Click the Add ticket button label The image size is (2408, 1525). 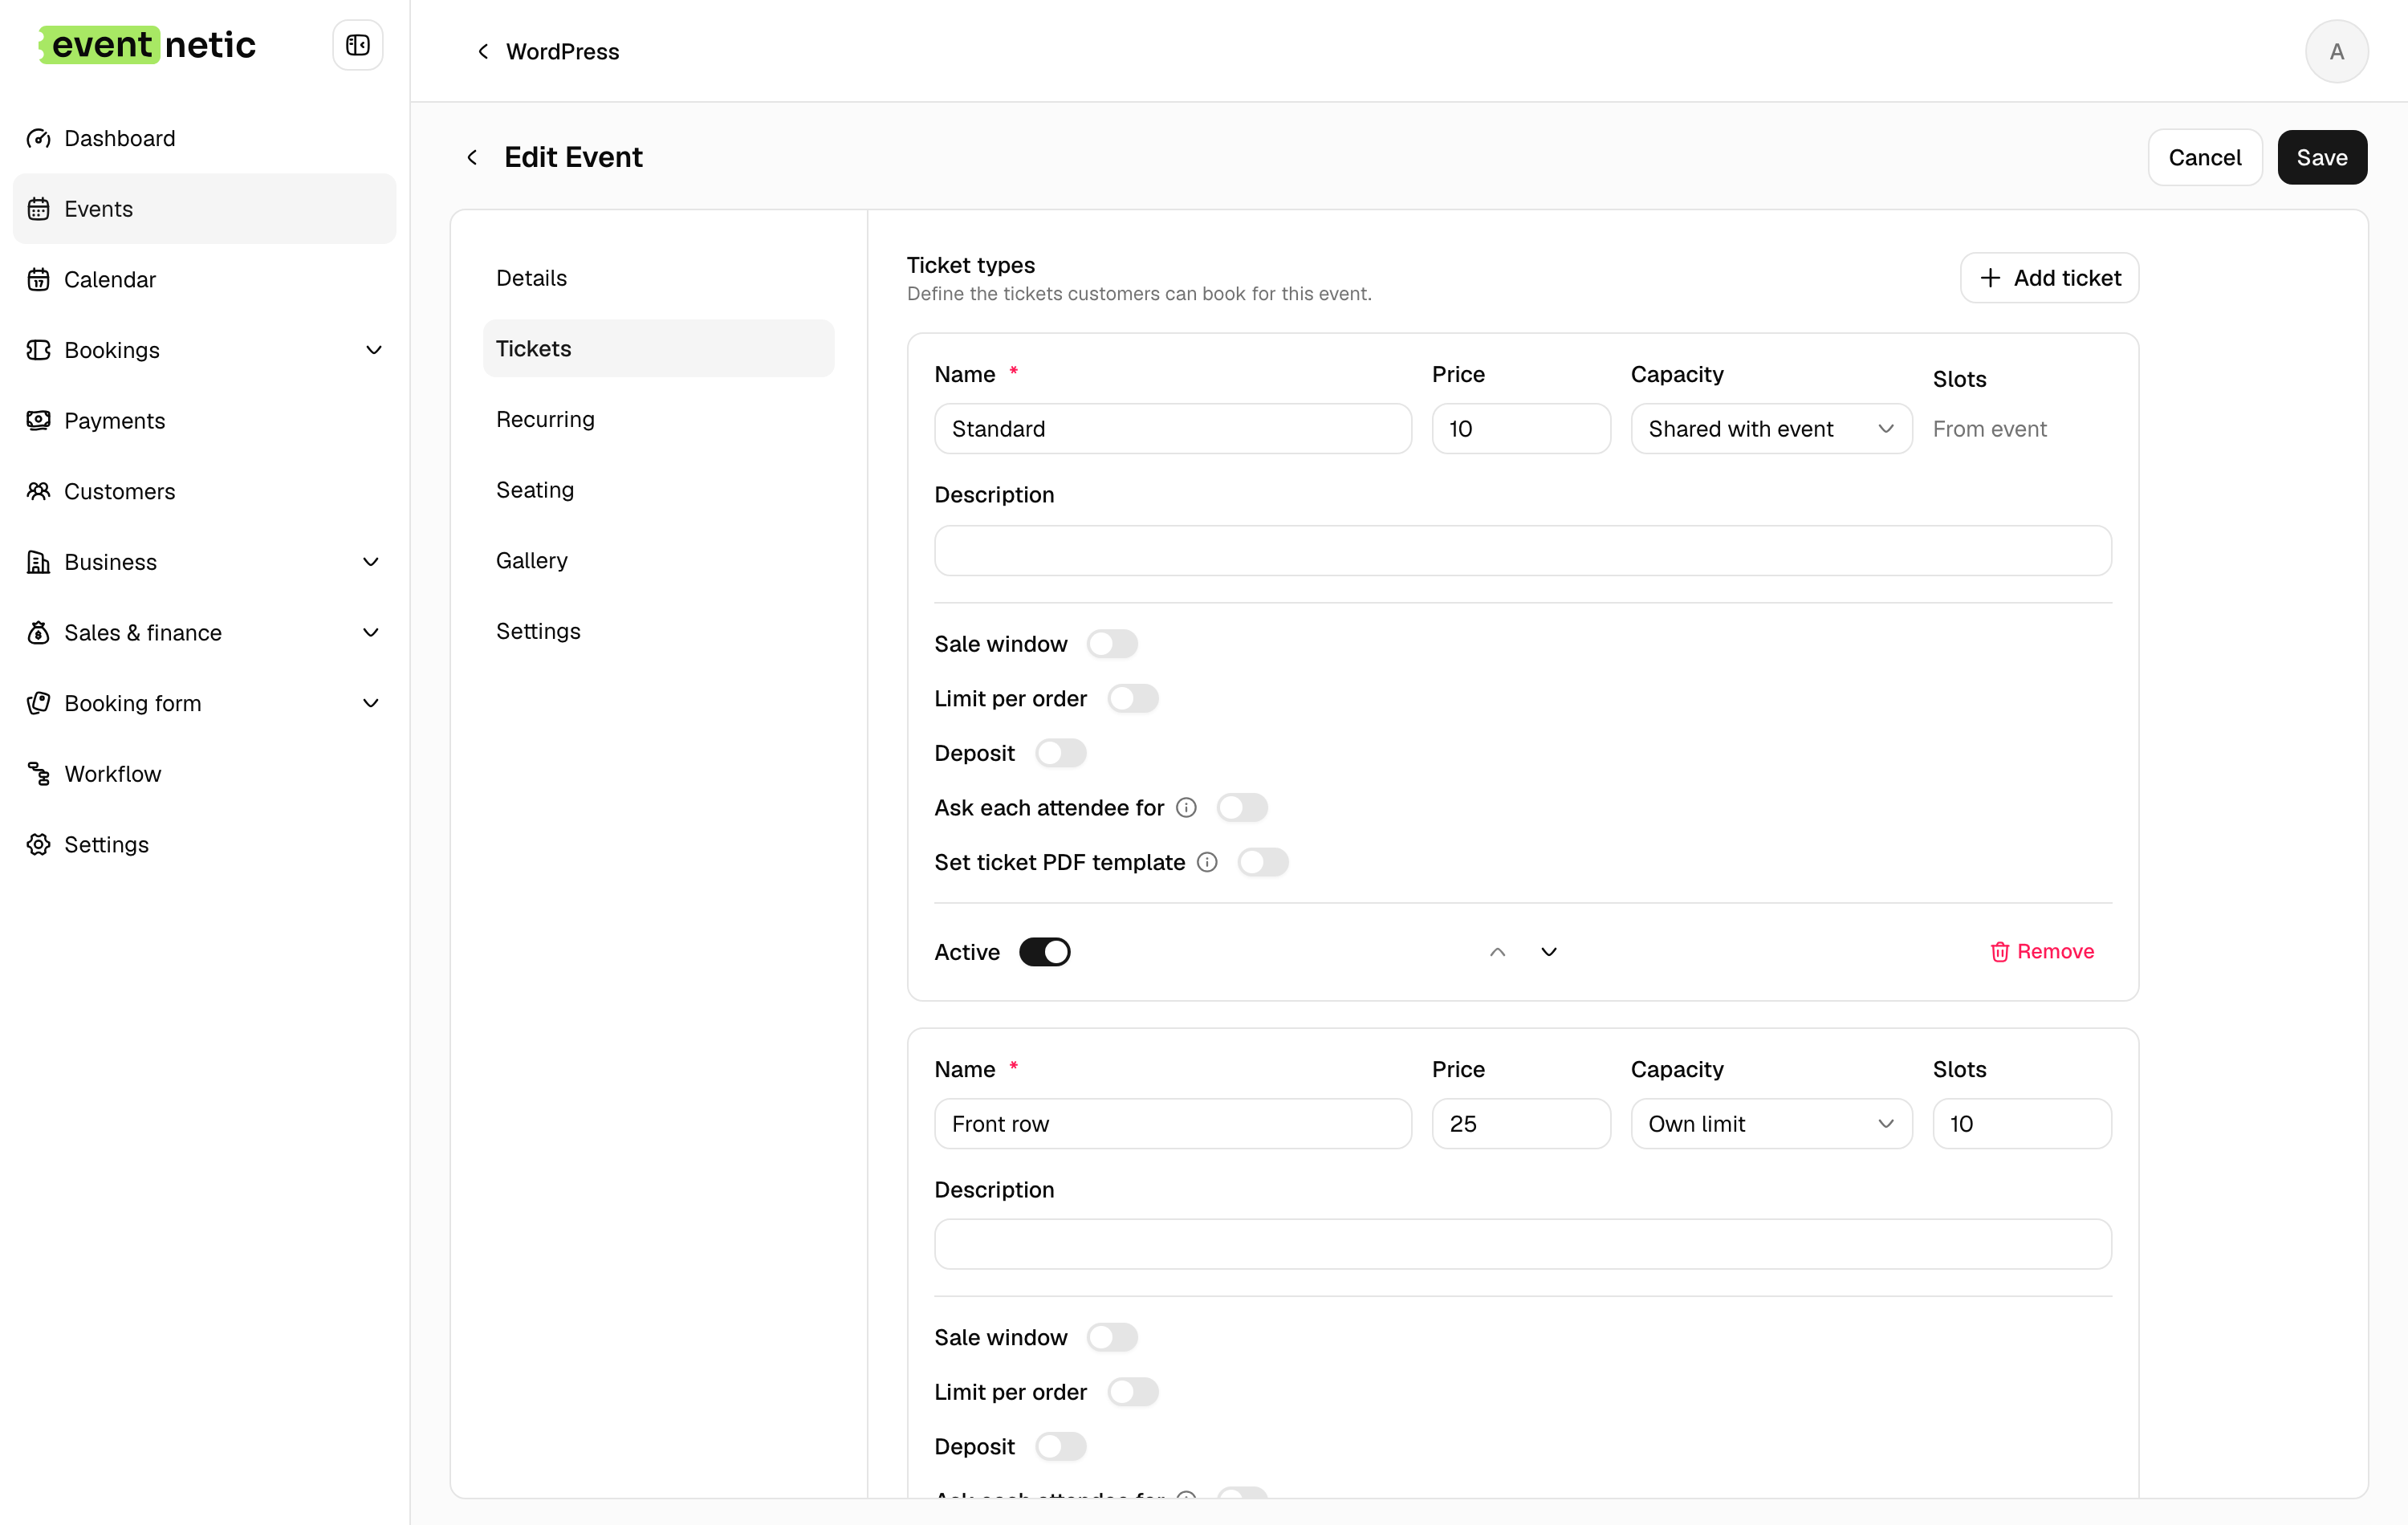2067,278
